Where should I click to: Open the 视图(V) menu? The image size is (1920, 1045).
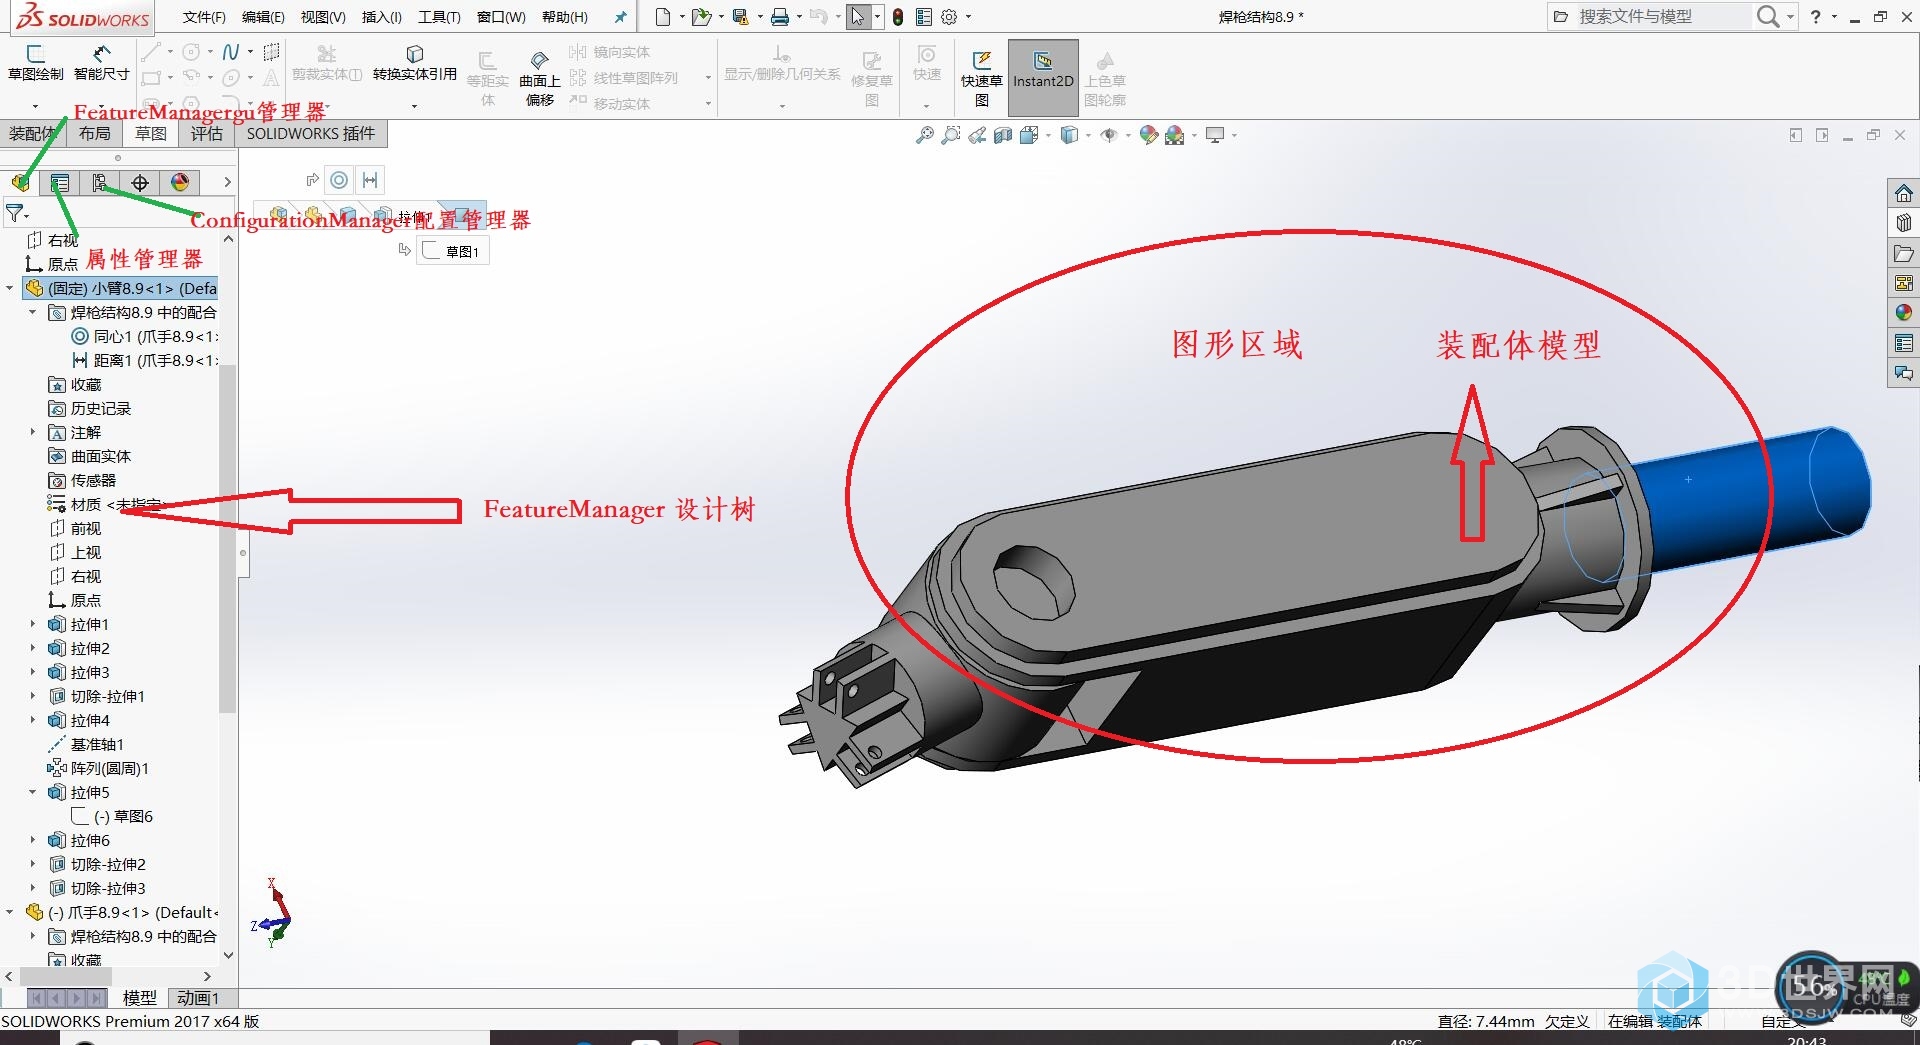click(323, 17)
